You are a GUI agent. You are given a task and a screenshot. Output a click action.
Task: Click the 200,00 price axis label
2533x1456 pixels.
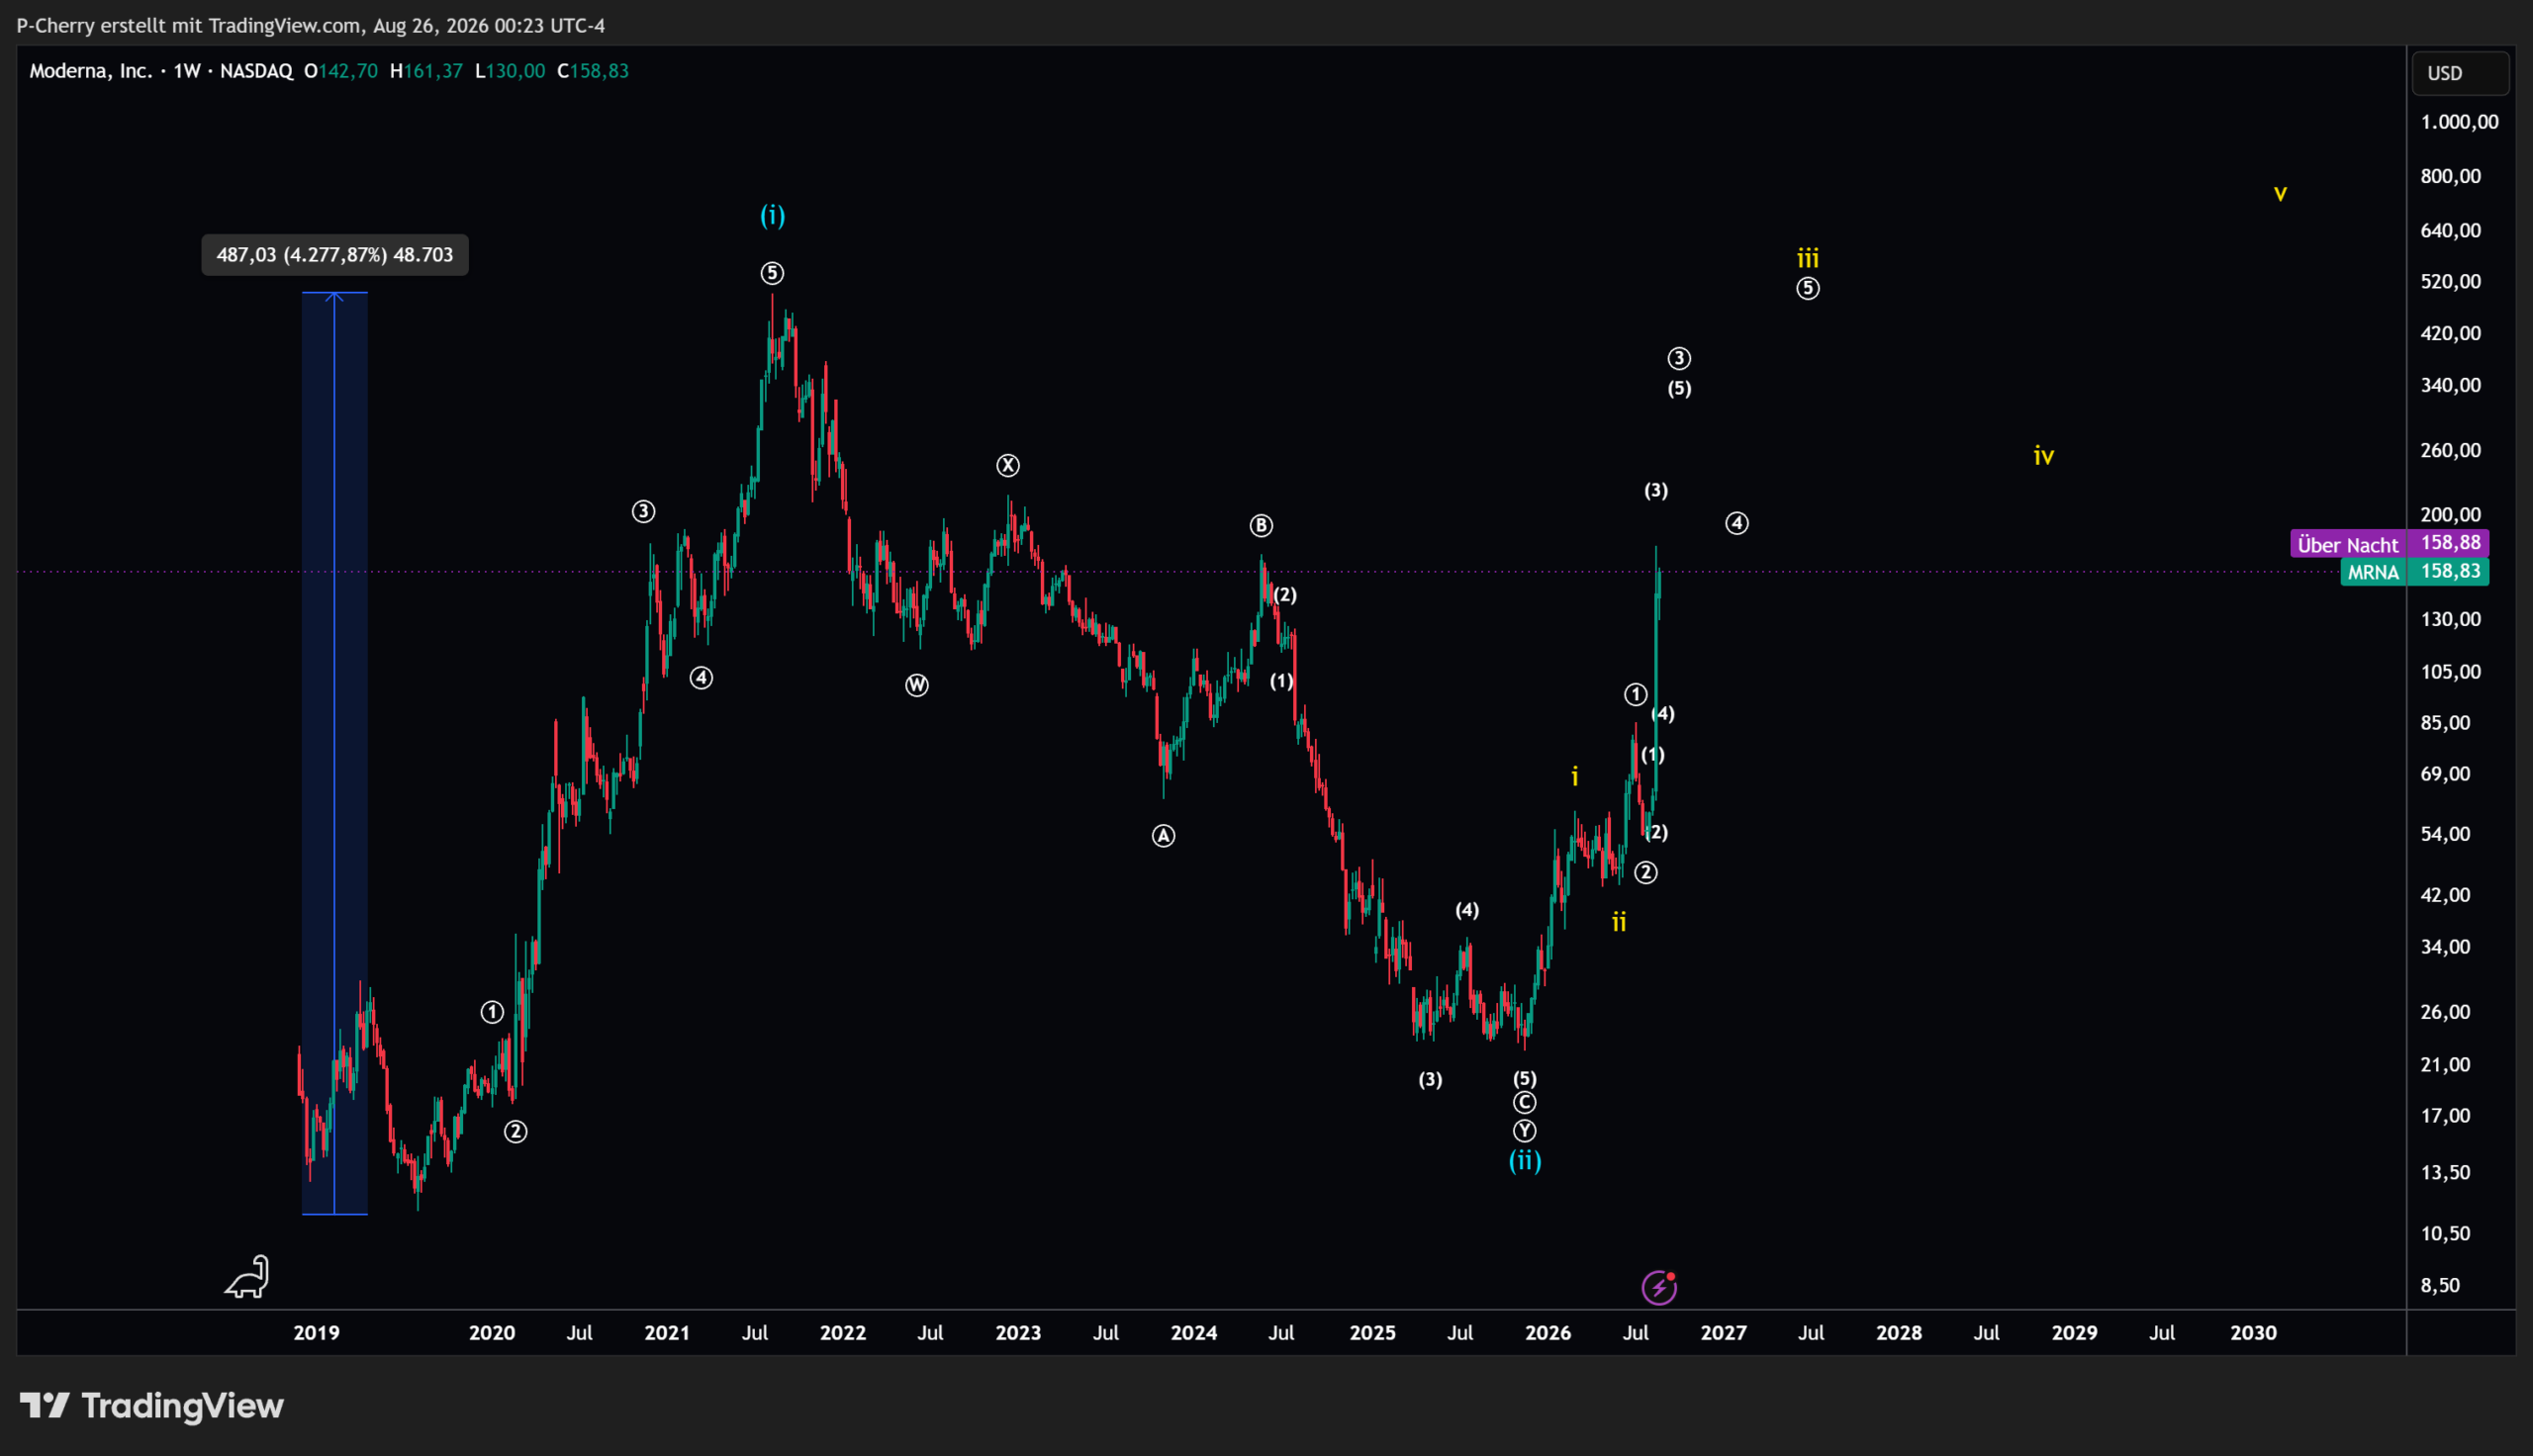point(2451,515)
